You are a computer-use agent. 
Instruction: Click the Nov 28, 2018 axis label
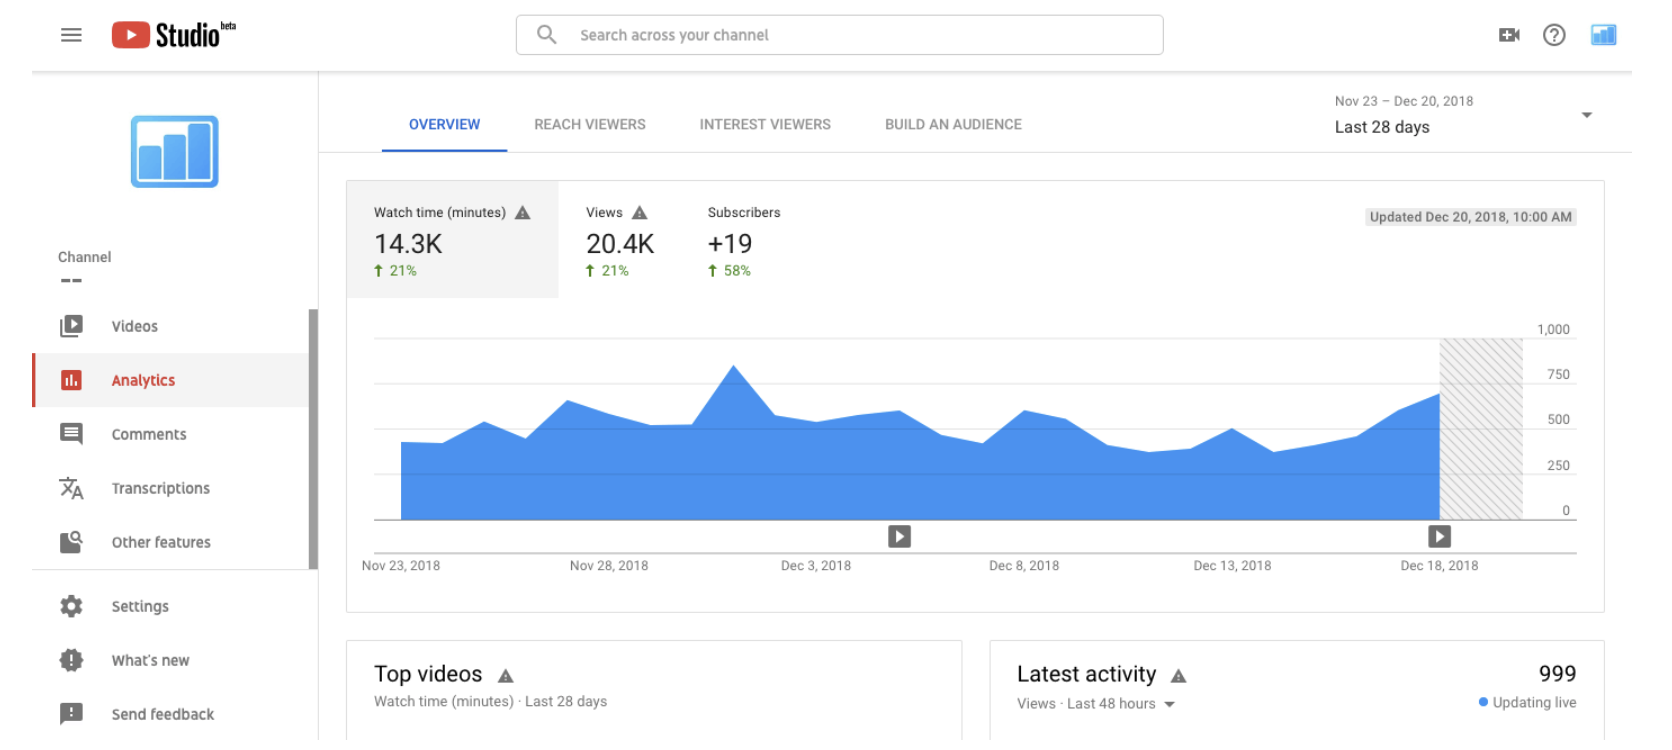click(609, 566)
